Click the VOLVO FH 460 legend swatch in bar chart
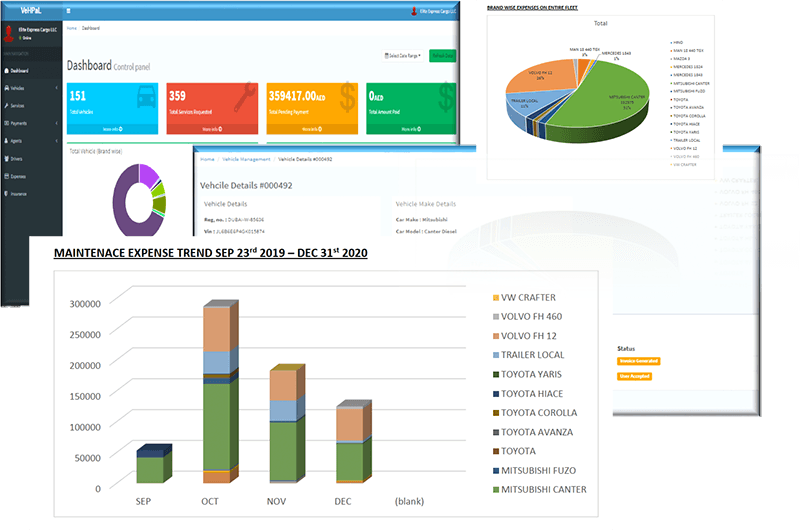Viewport: 800px width, 530px height. click(496, 317)
